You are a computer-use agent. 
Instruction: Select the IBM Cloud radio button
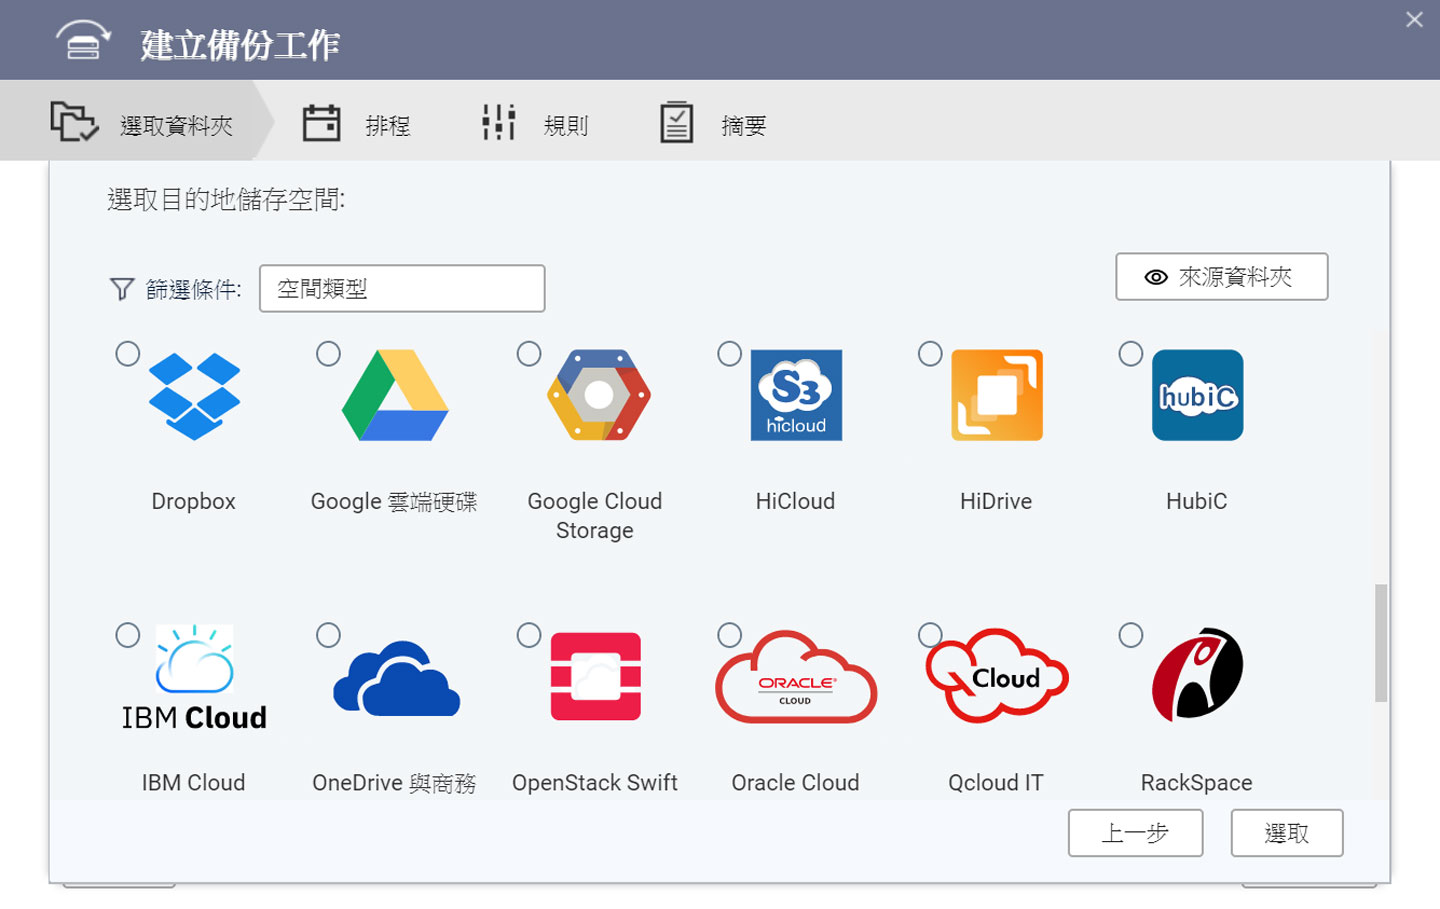click(128, 635)
